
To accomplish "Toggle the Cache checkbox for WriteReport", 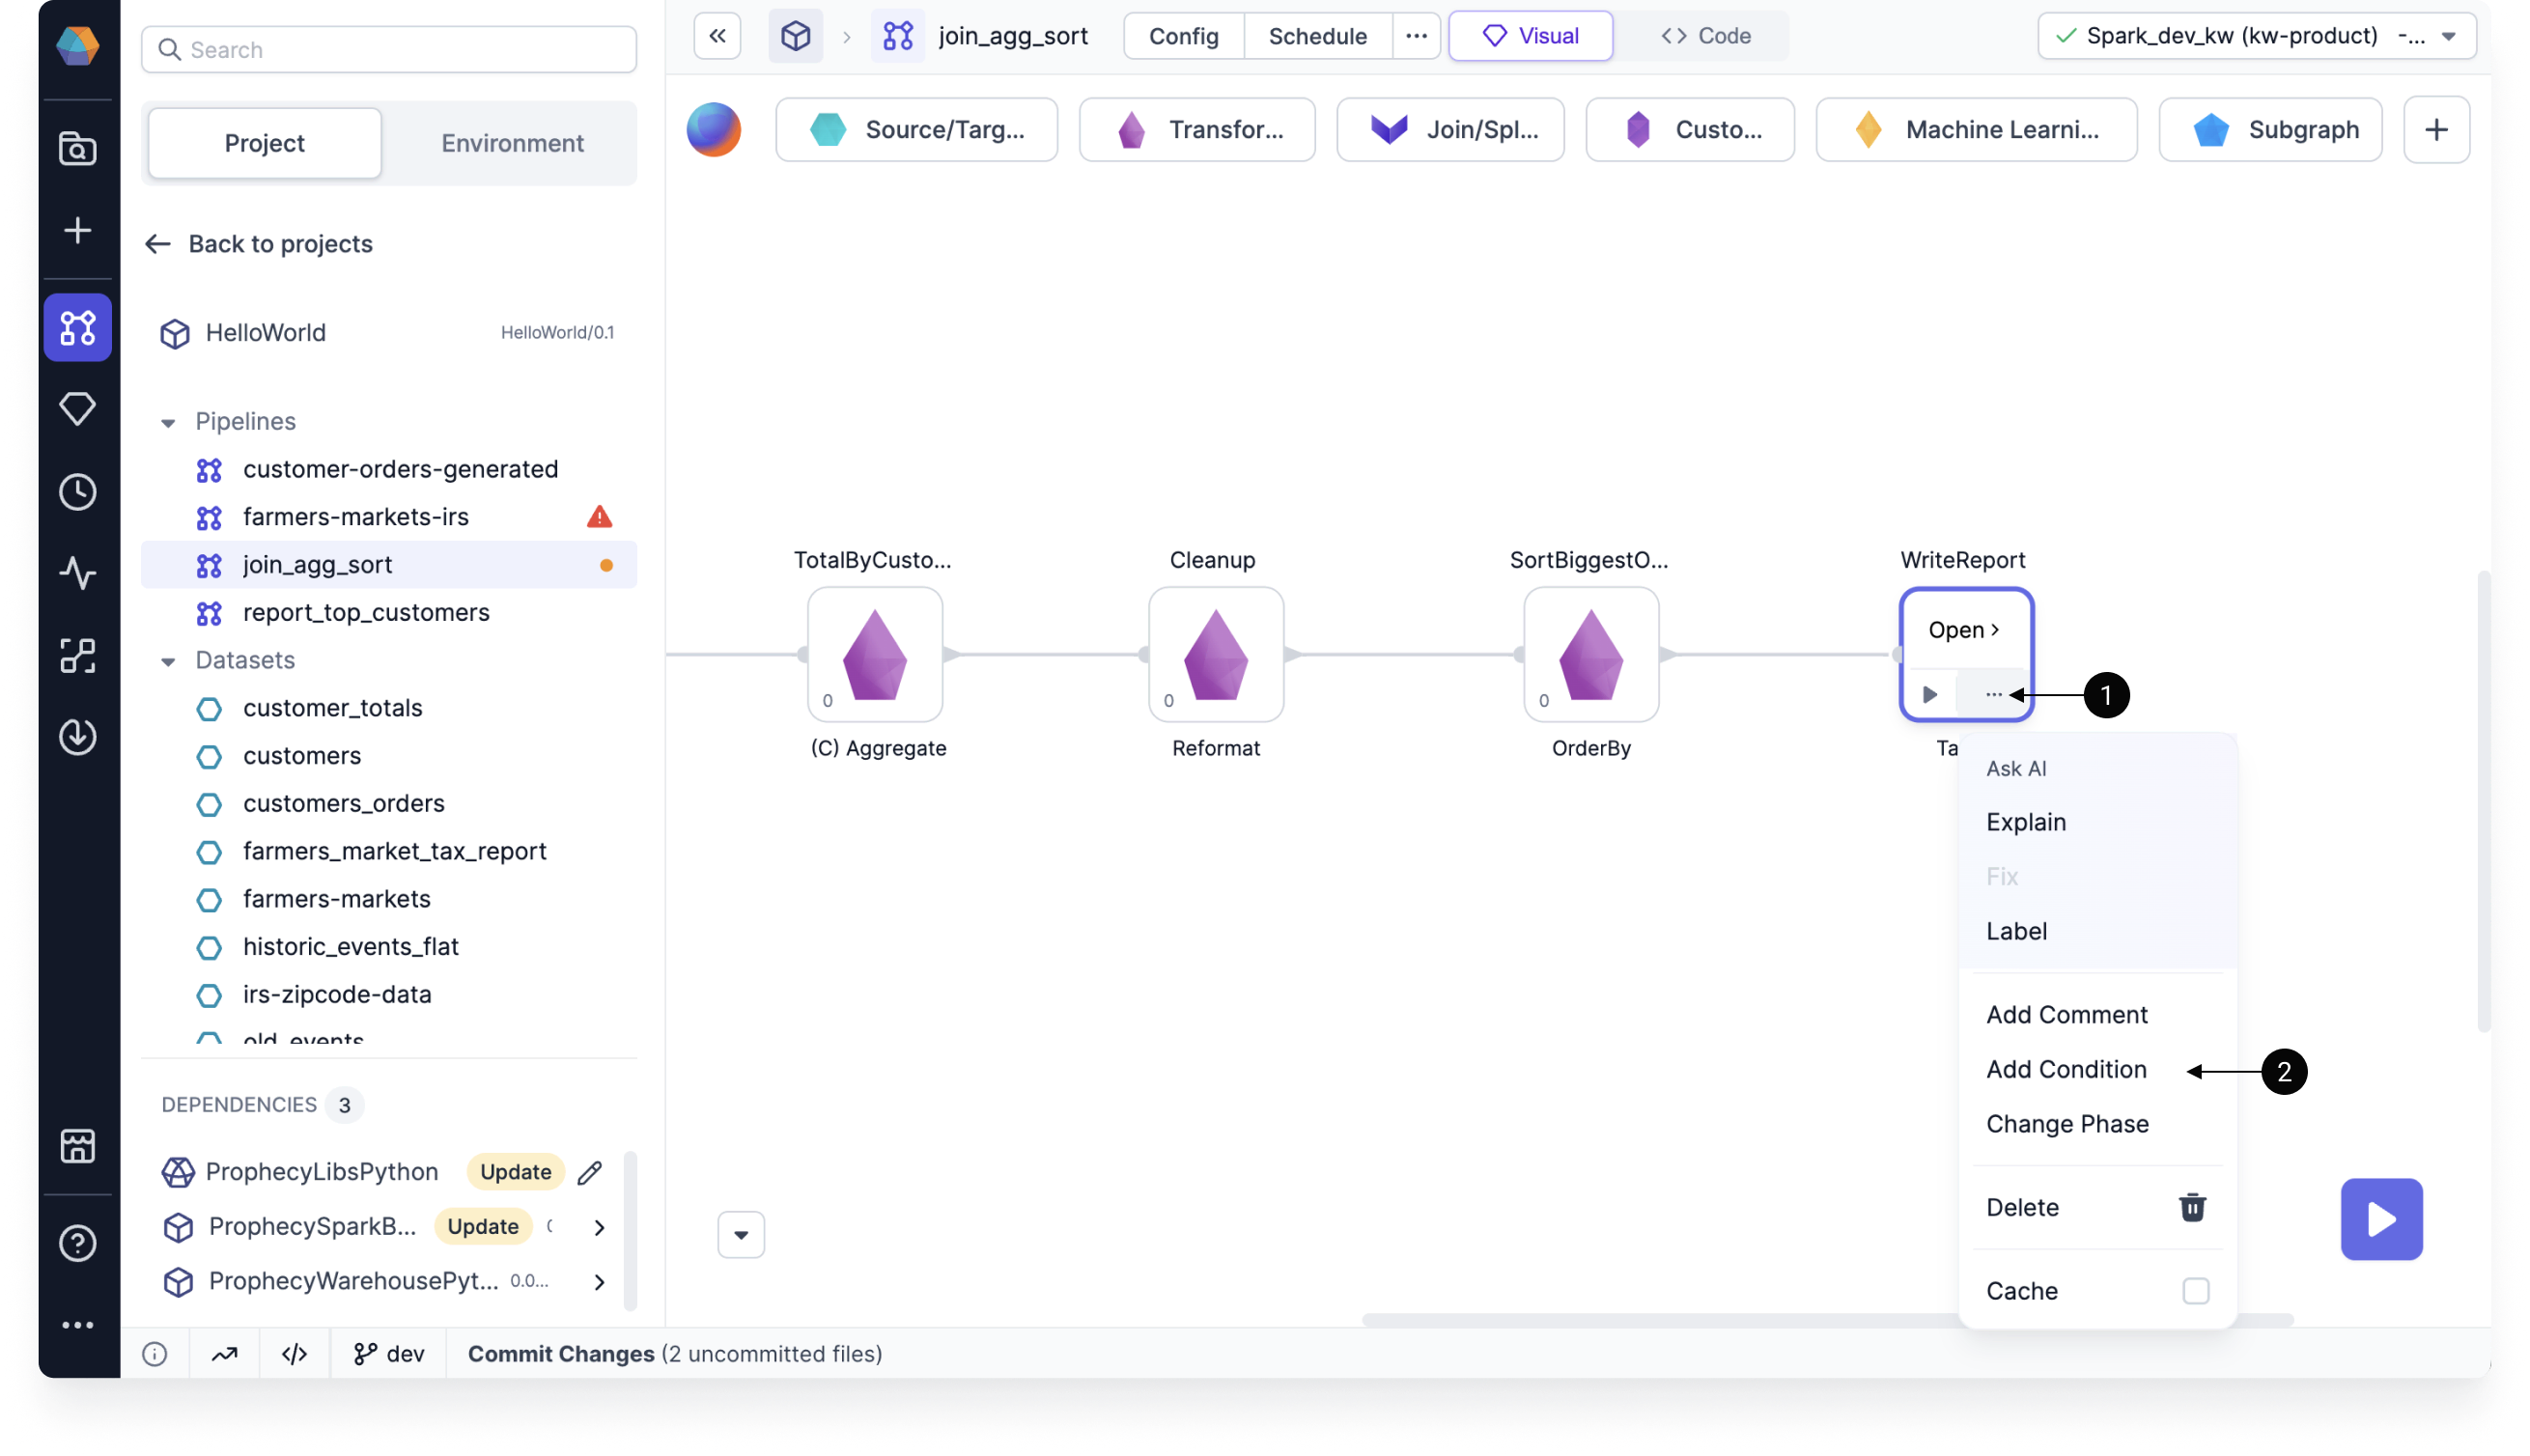I will point(2195,1291).
